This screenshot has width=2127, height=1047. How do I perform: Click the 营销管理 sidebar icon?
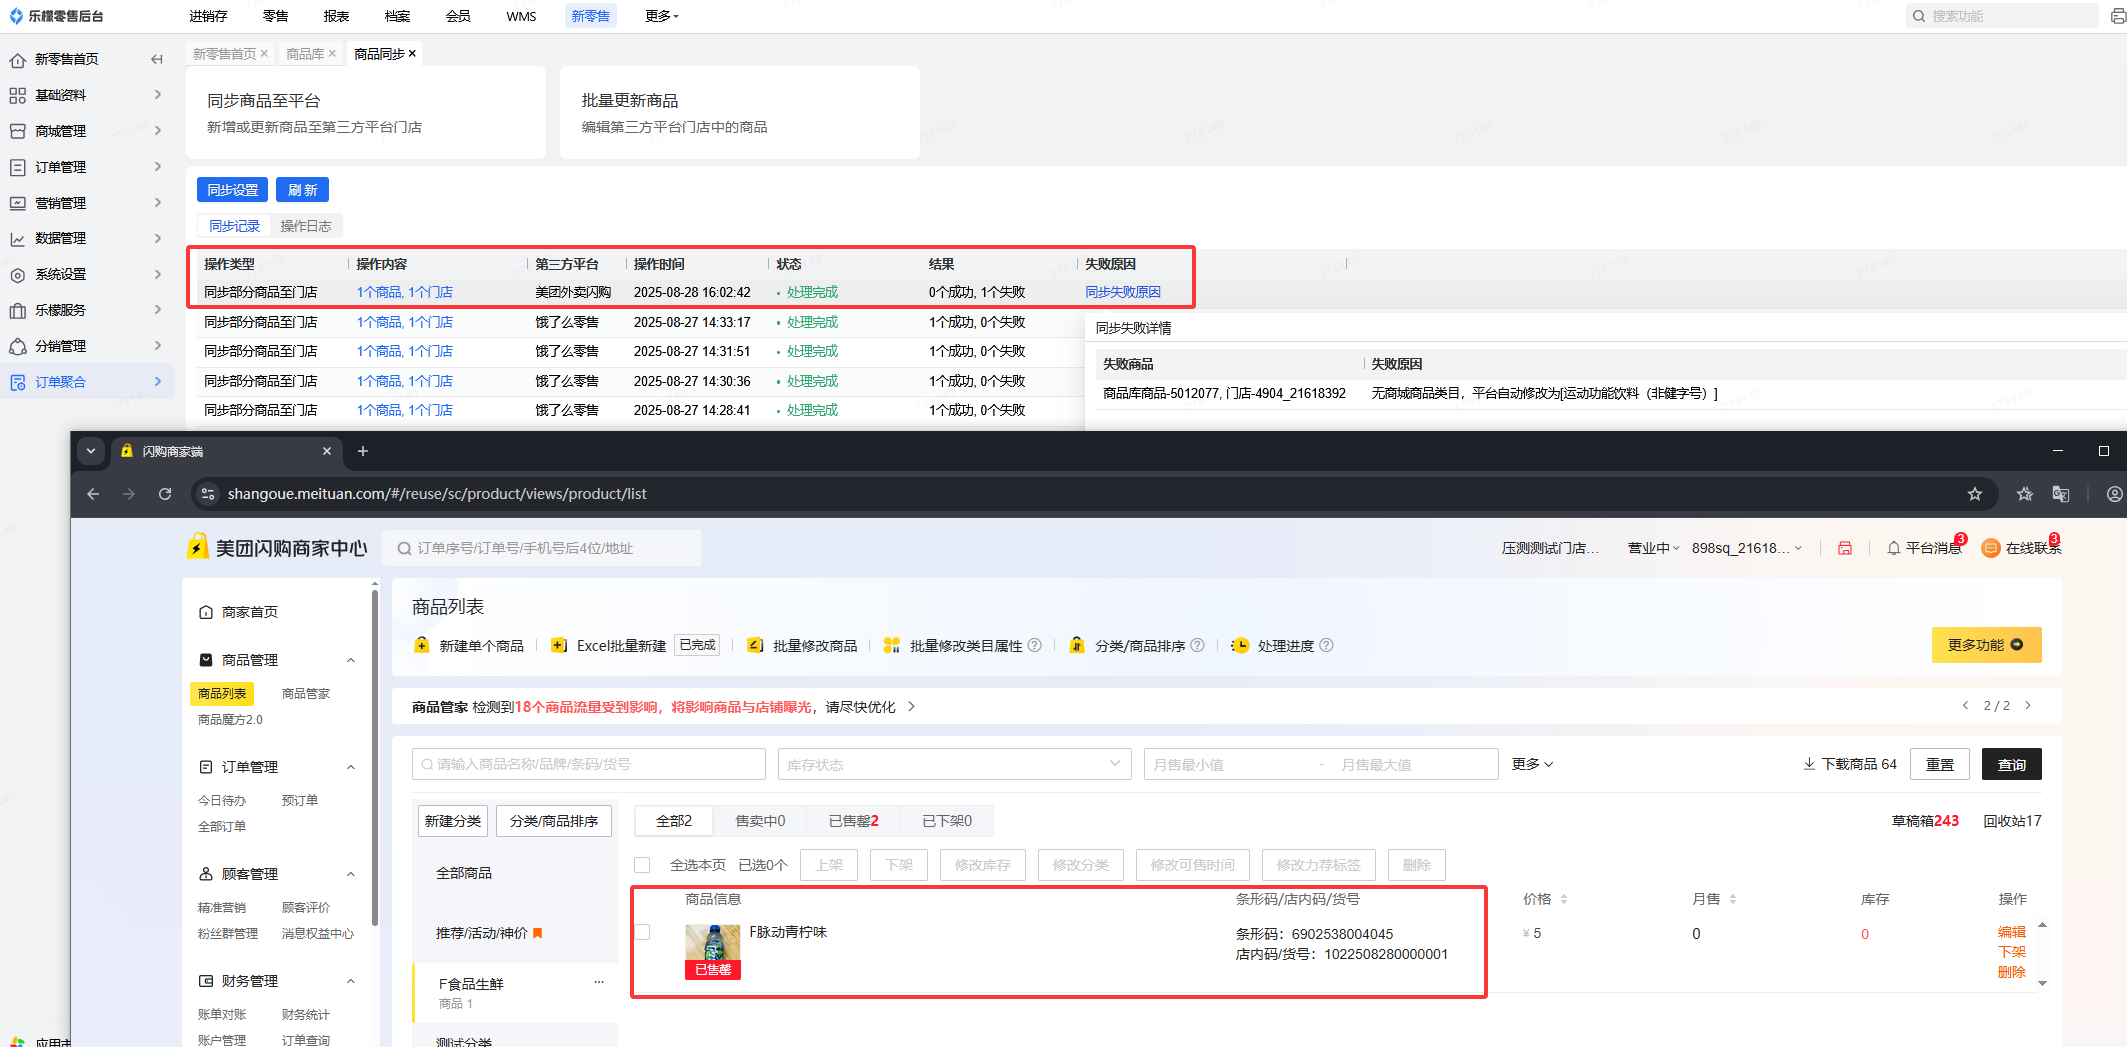[17, 203]
